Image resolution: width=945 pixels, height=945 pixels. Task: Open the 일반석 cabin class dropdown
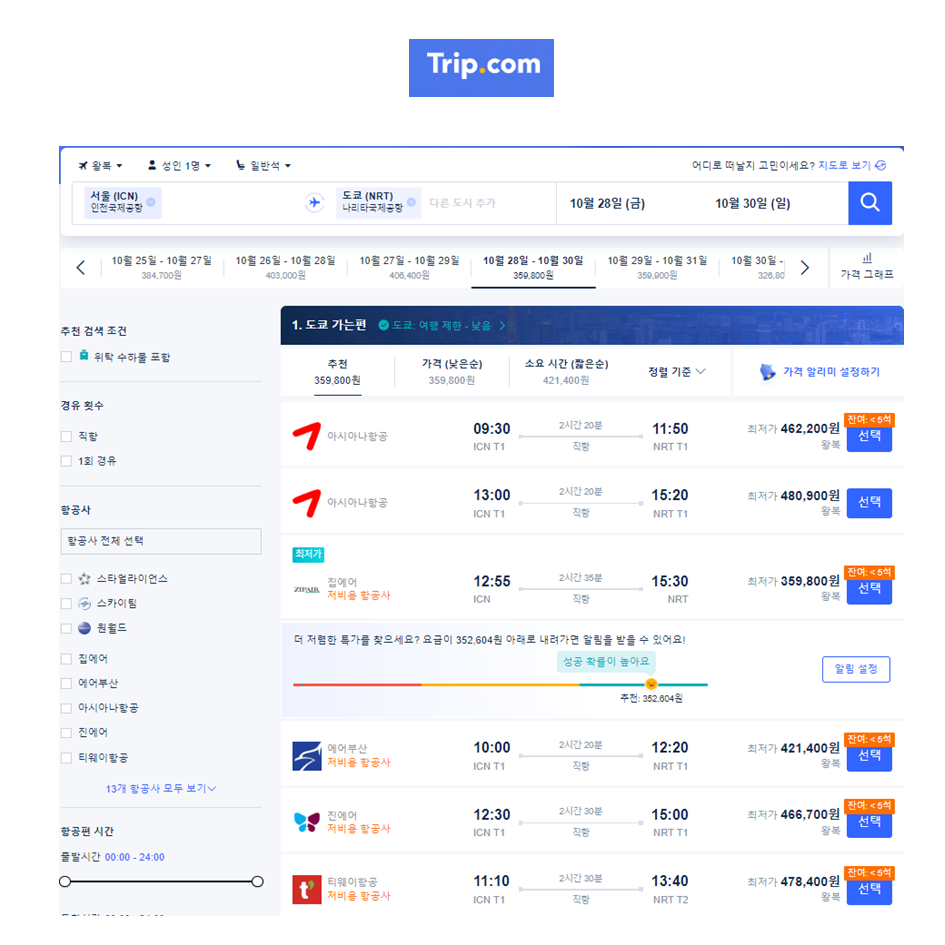(263, 165)
